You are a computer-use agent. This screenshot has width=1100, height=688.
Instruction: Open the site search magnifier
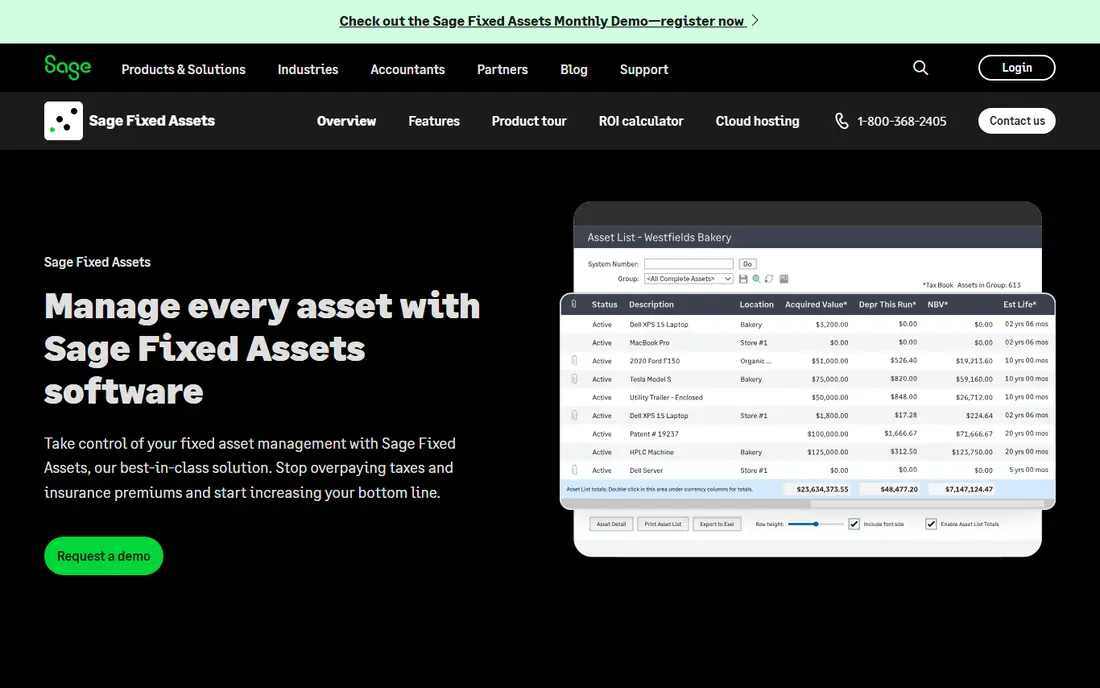pos(920,67)
